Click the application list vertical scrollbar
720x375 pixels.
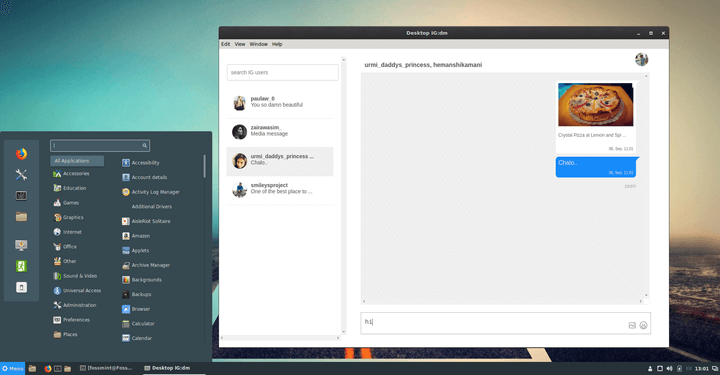pyautogui.click(x=204, y=166)
